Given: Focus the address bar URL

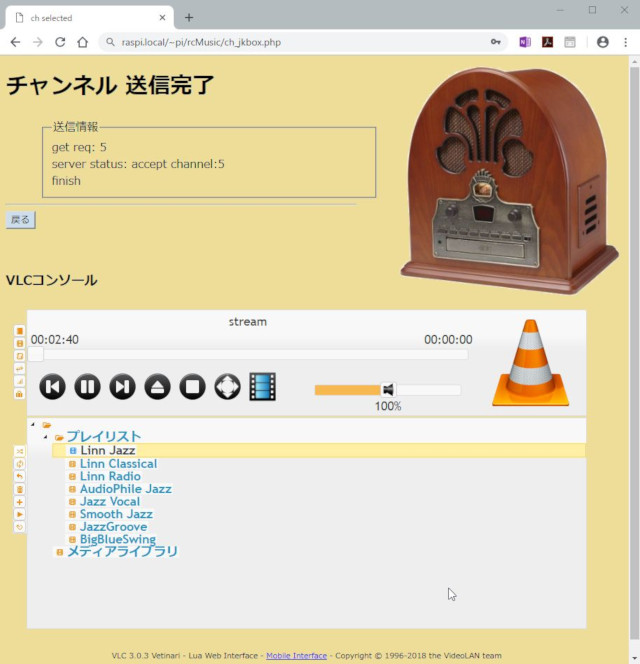Looking at the screenshot, I should 201,42.
